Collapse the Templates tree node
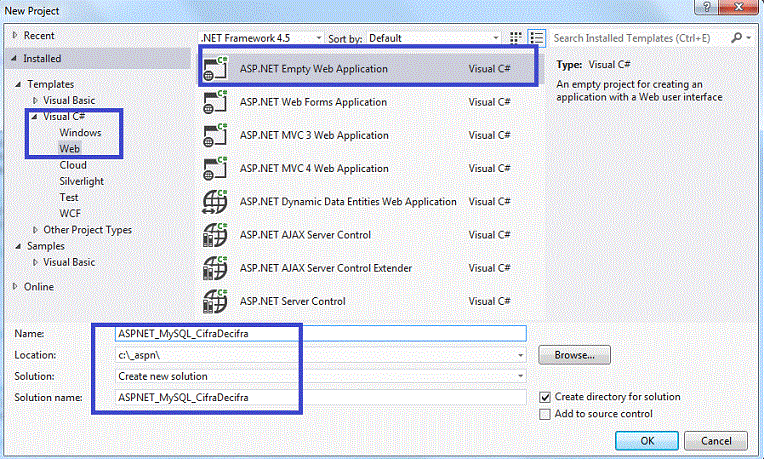Screen dimensions: 764x459 click(18, 84)
